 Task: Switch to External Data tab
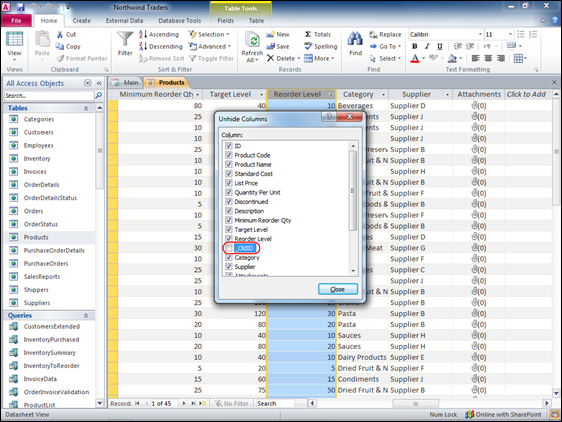click(124, 21)
